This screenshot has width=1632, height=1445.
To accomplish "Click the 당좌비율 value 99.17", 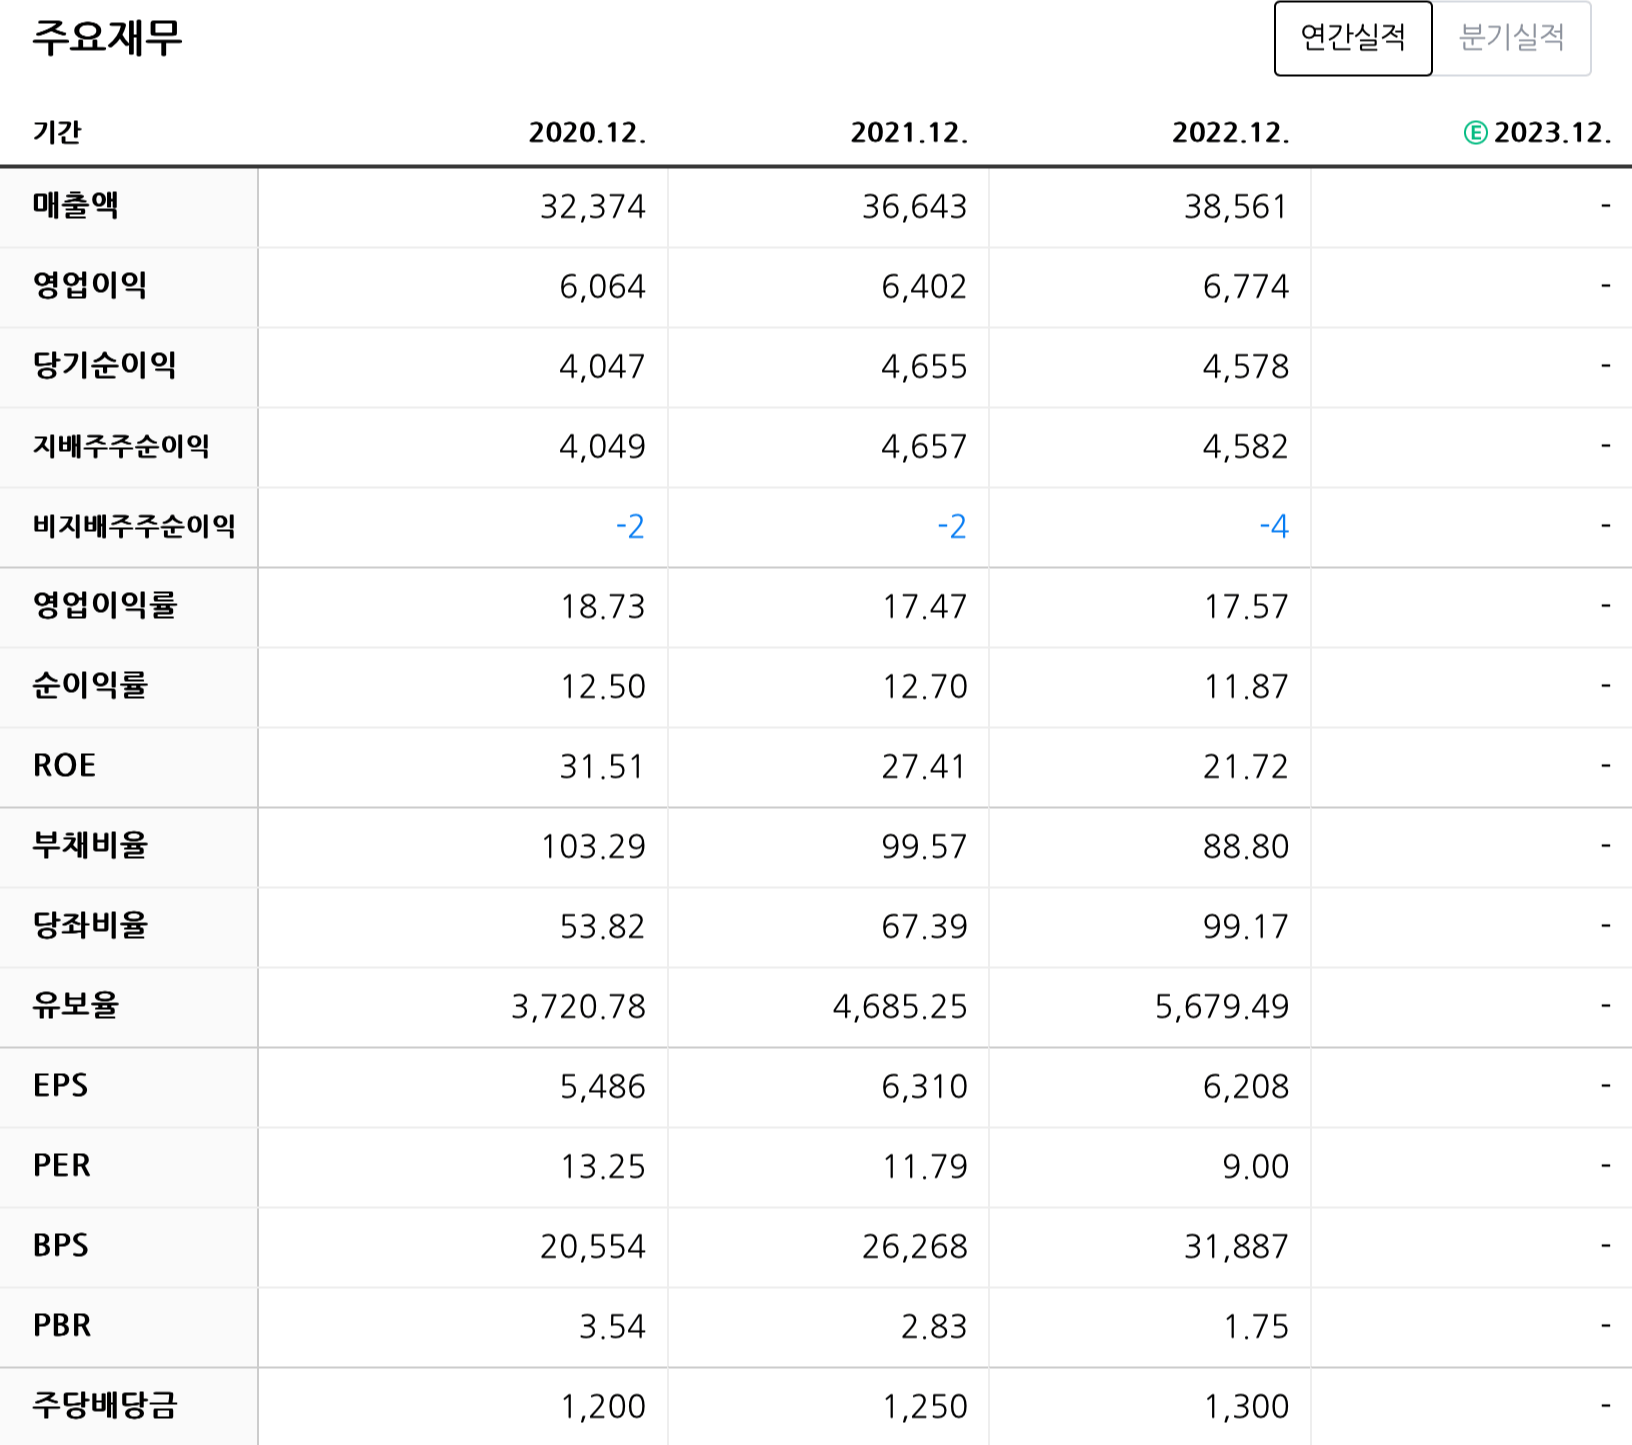I will point(1247,927).
